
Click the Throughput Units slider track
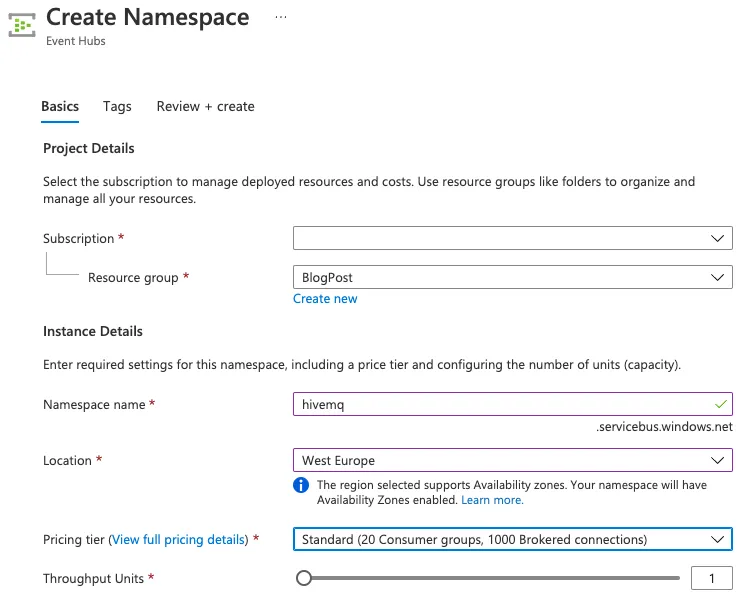pyautogui.click(x=488, y=578)
